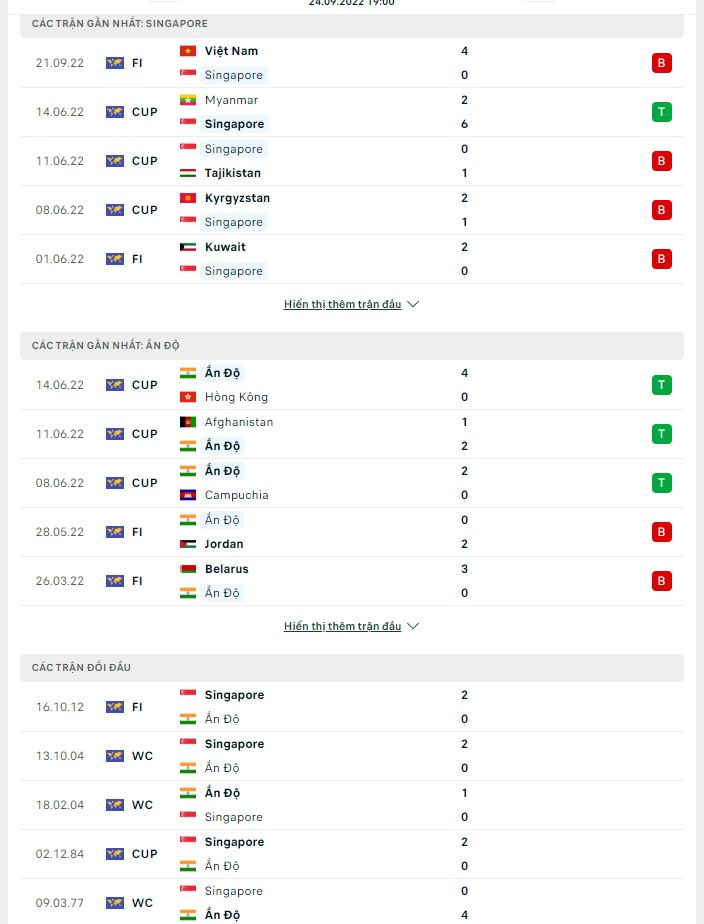This screenshot has width=704, height=924.
Task: Click red B badge for Việt Nam match
Action: pyautogui.click(x=661, y=63)
